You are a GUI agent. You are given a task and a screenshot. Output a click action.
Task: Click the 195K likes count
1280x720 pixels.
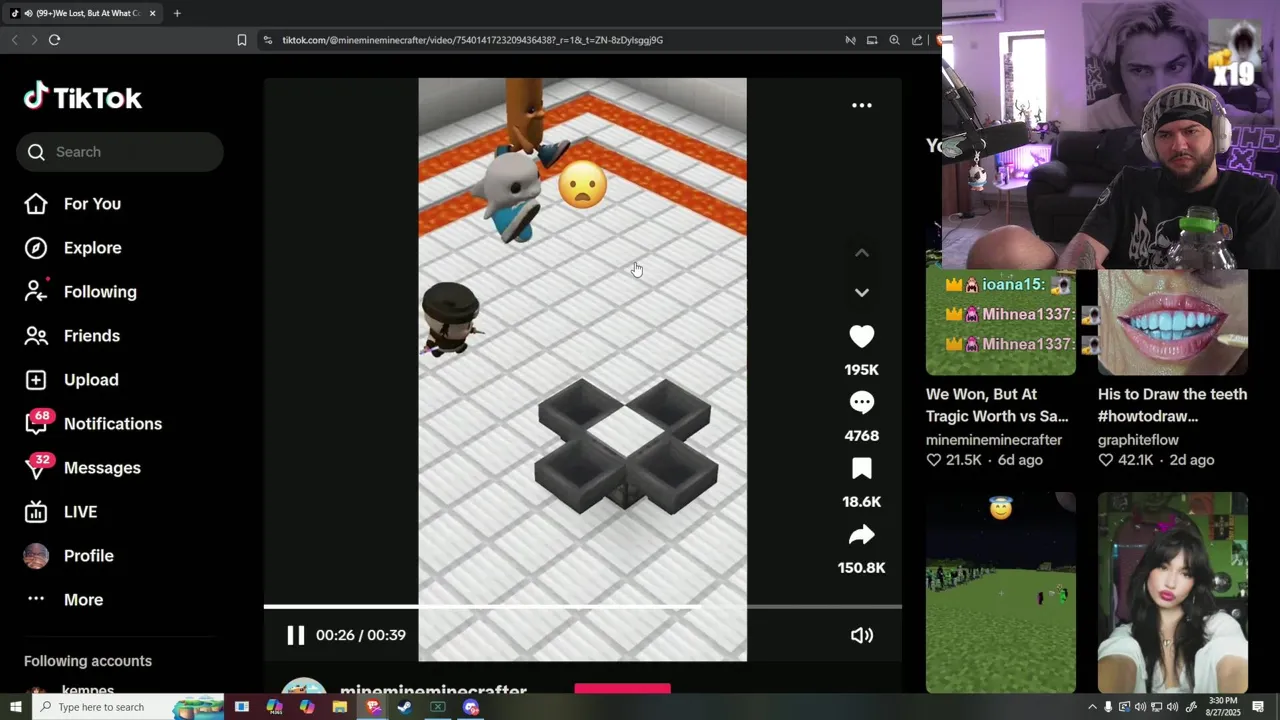click(x=861, y=370)
